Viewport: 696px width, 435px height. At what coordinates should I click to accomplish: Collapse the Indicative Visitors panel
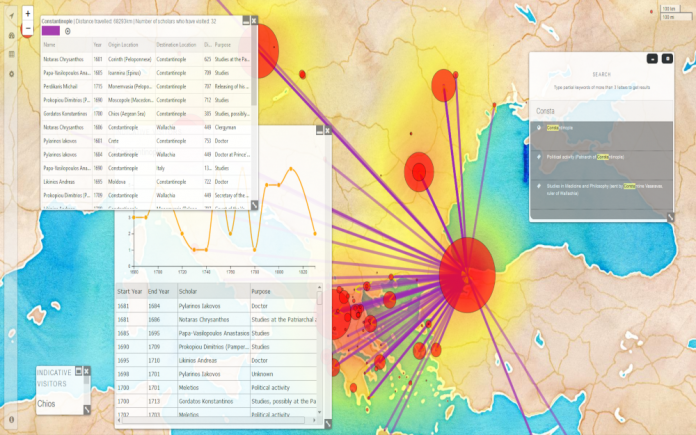click(x=79, y=371)
